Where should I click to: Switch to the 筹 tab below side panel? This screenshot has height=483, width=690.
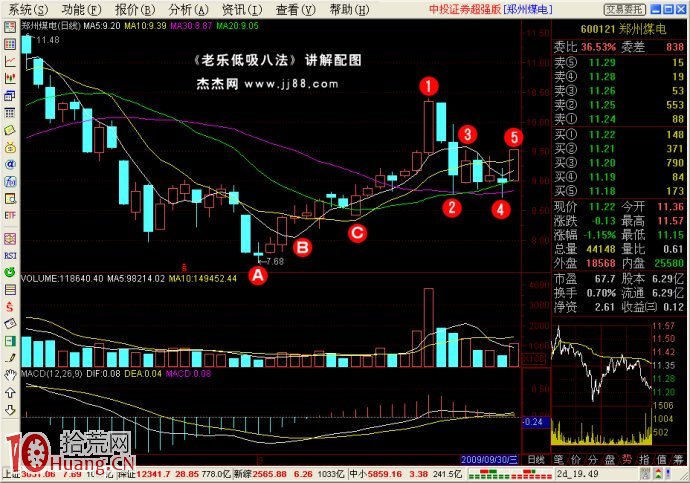pos(678,460)
